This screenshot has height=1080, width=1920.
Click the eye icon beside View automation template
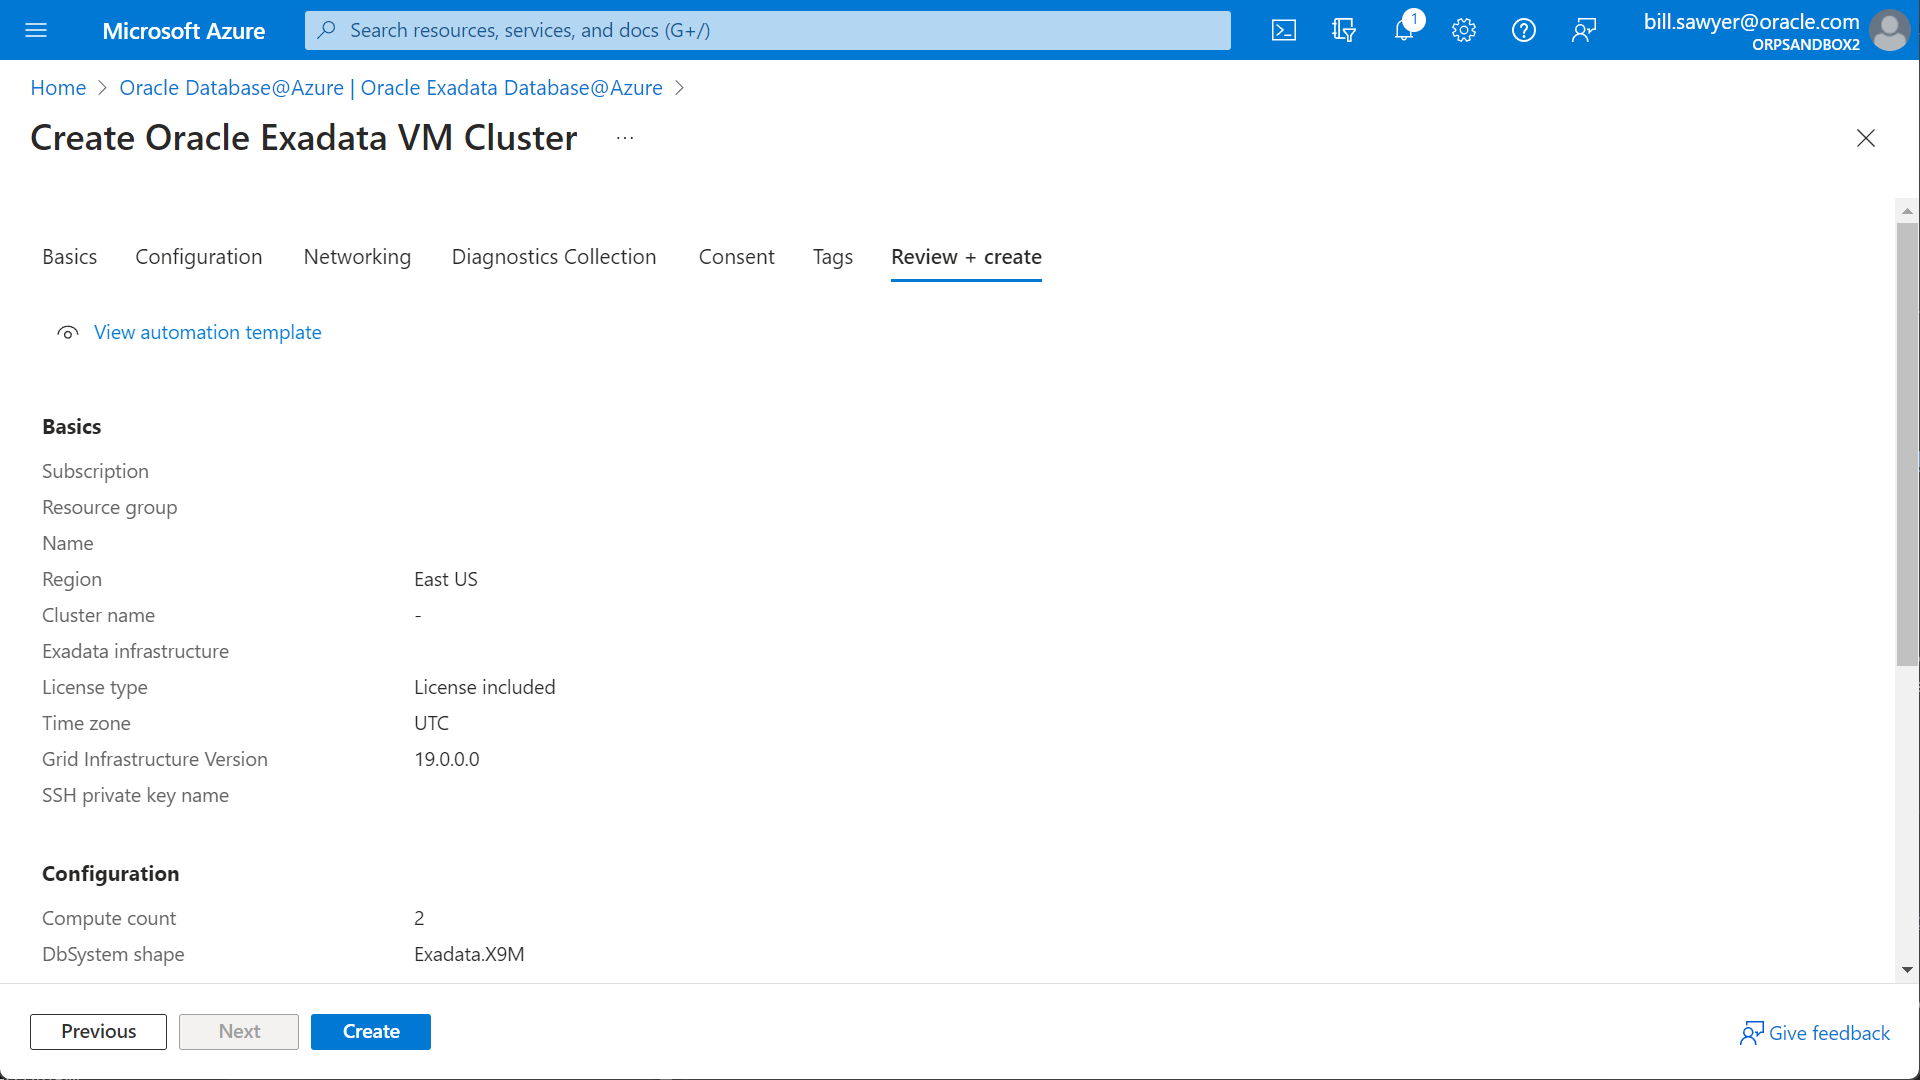67,332
